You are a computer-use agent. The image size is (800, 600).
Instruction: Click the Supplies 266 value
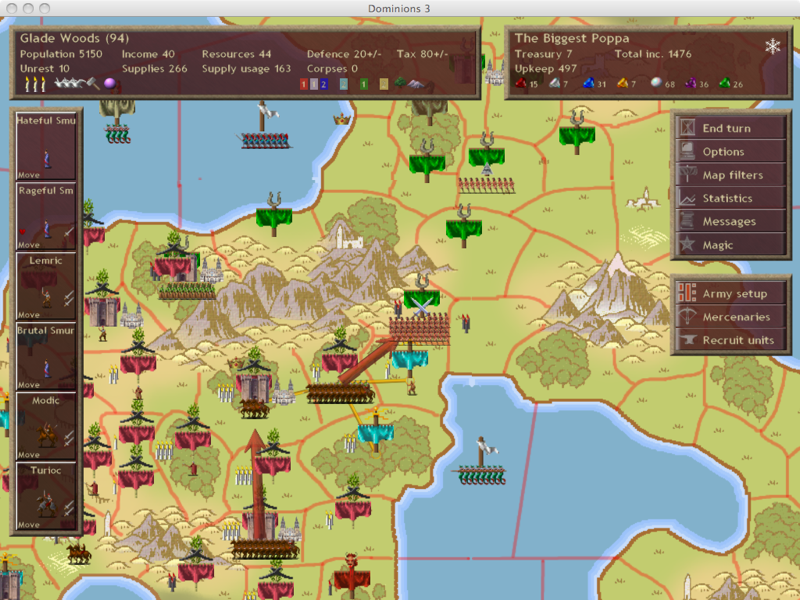pyautogui.click(x=155, y=68)
